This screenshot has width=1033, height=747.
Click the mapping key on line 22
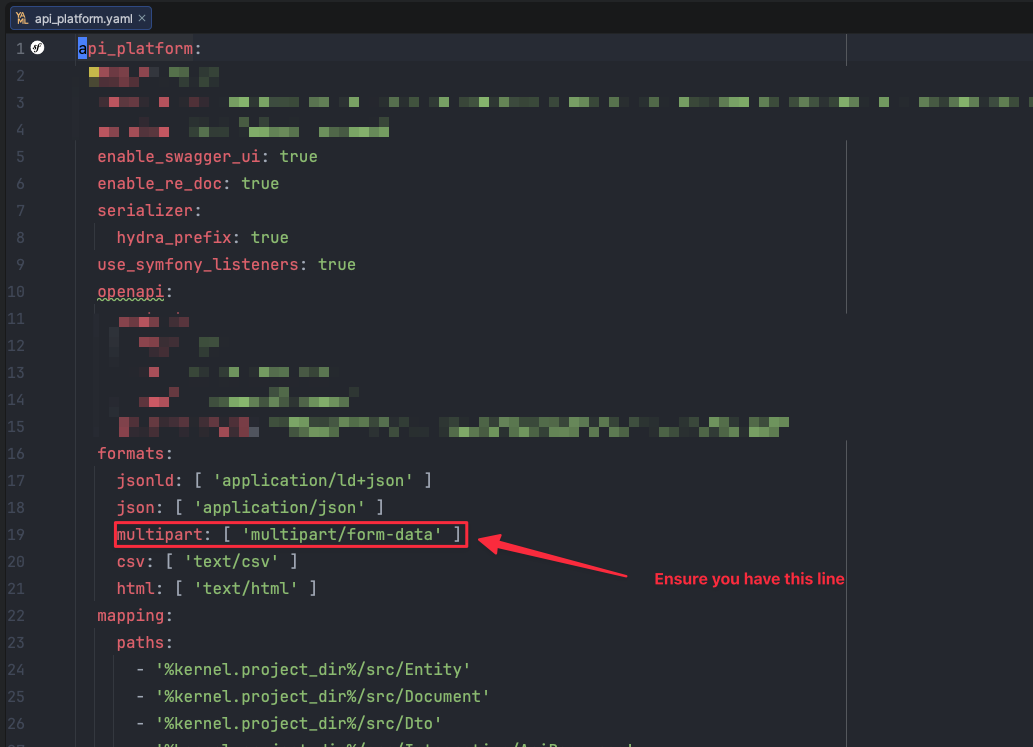click(x=131, y=615)
